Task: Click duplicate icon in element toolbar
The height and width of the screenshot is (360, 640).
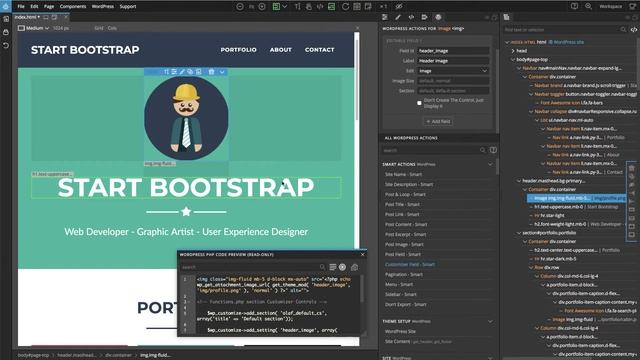Action: (190, 72)
